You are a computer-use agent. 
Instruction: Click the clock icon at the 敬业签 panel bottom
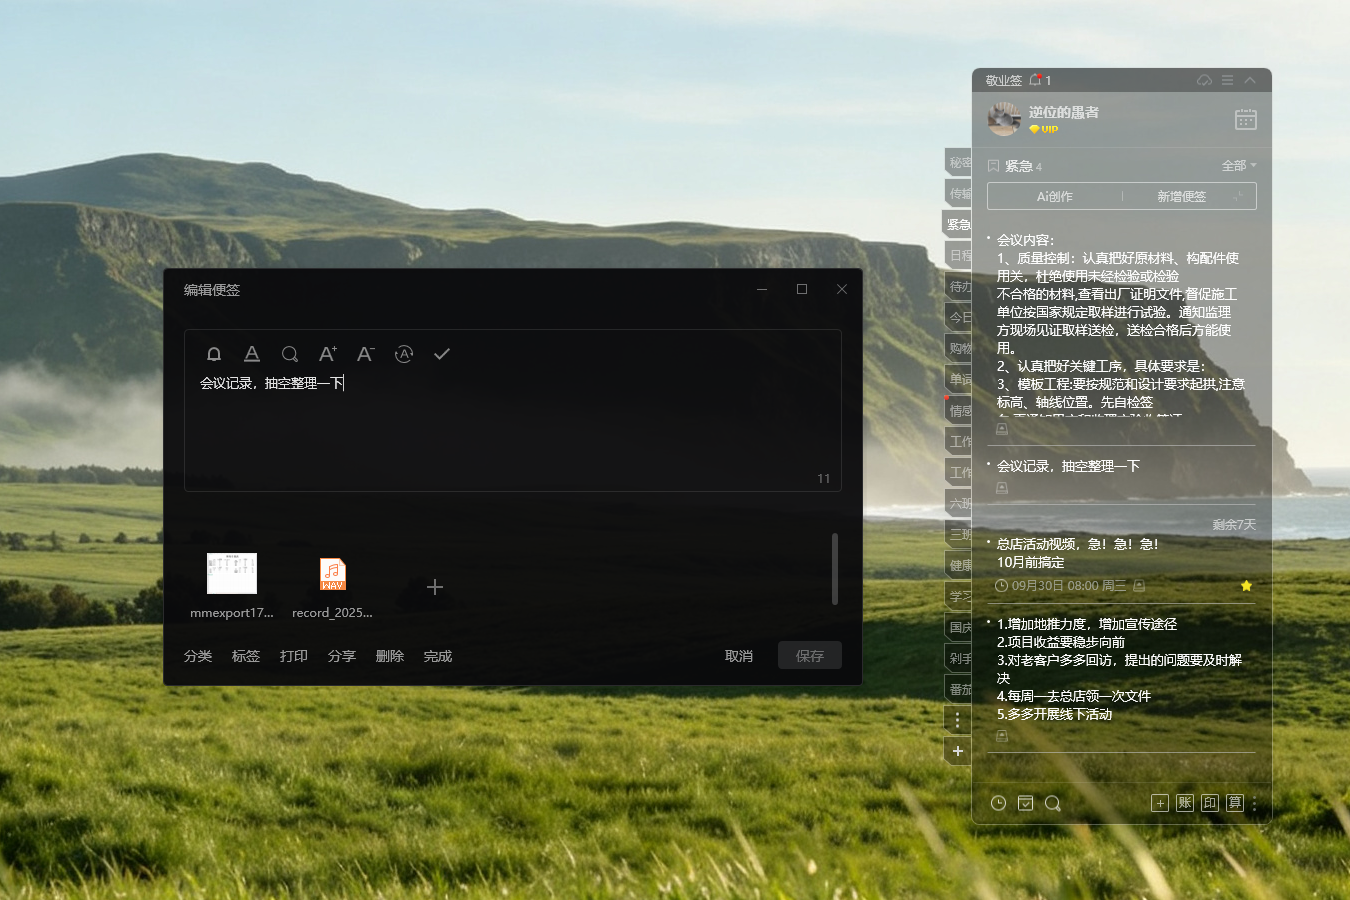[998, 803]
